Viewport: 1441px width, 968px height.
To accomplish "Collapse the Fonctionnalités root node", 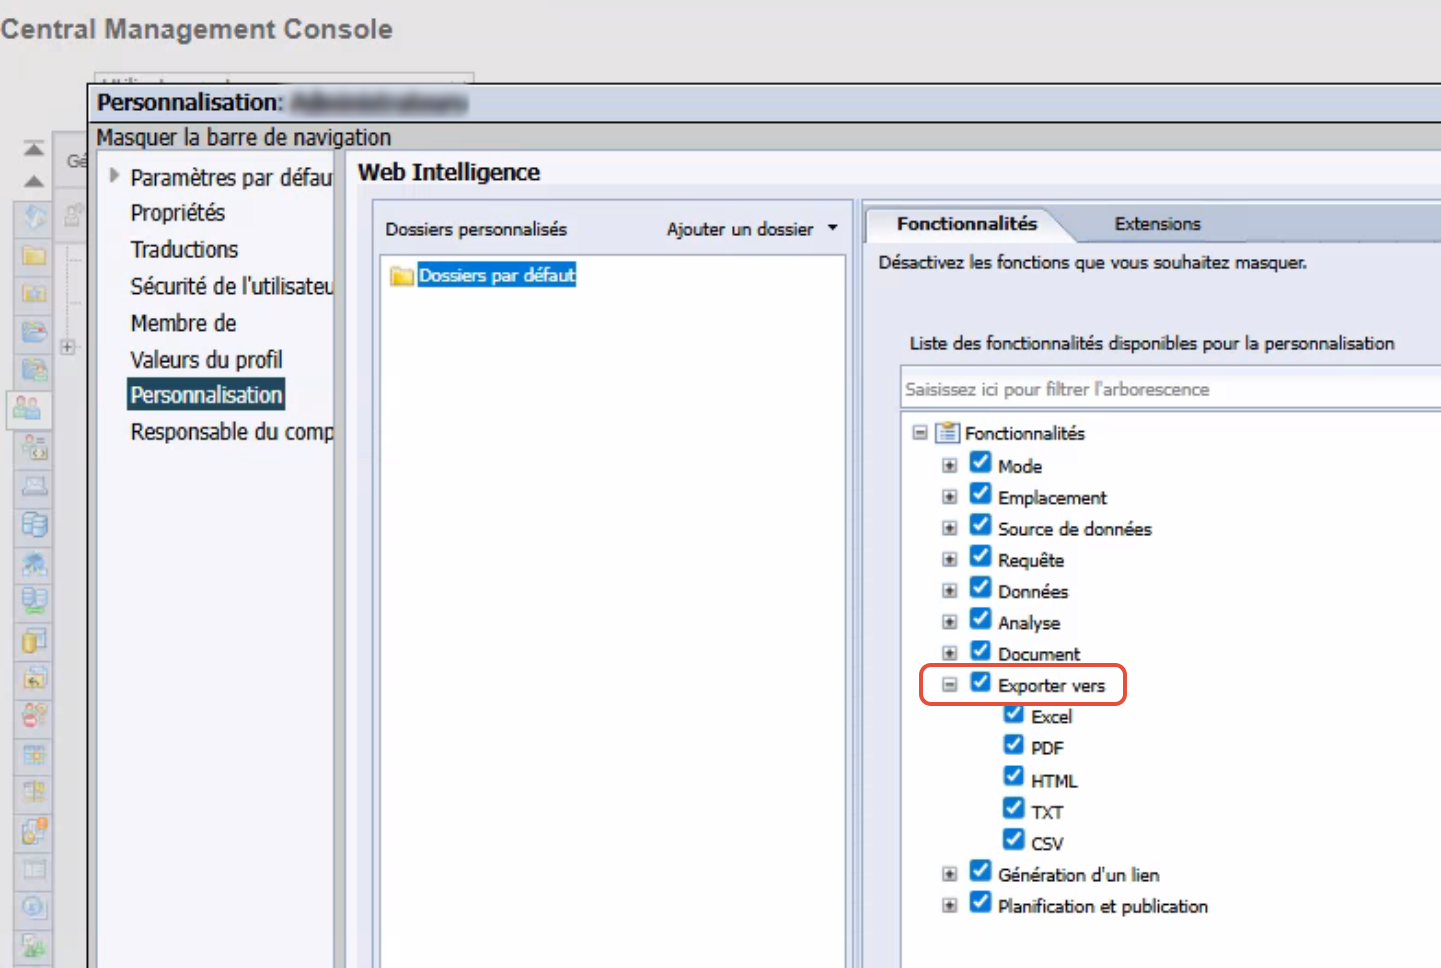I will (920, 433).
